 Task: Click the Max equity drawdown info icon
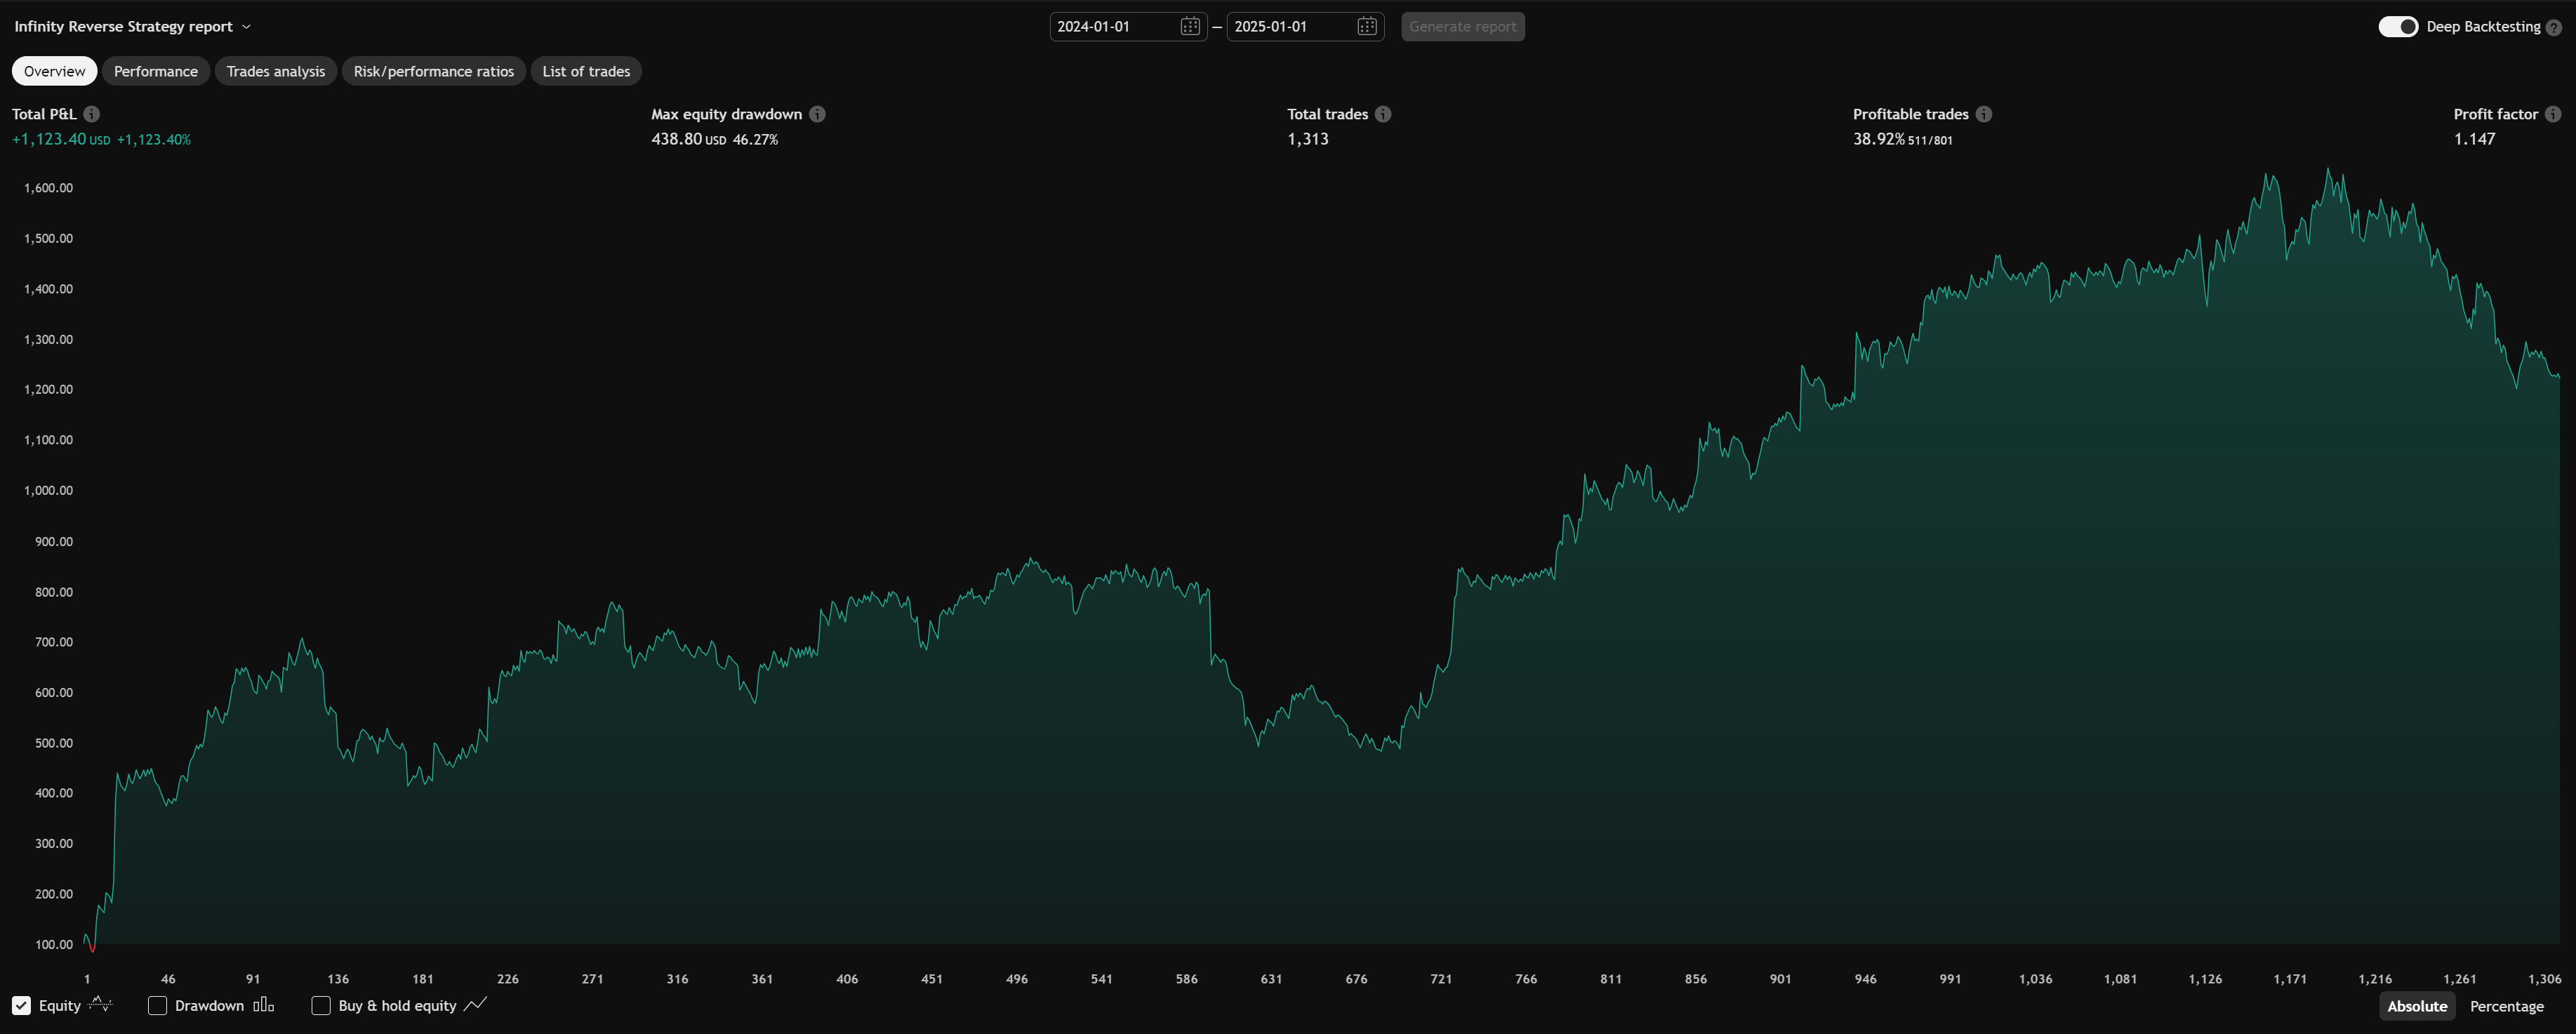coord(817,114)
